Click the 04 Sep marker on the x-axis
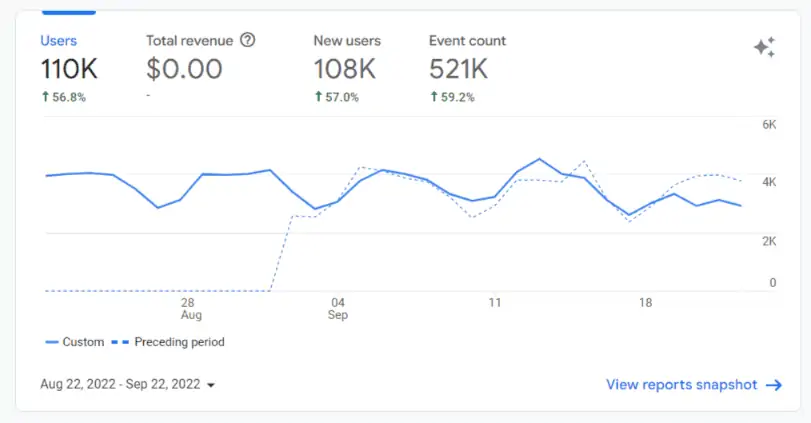Viewport: 811px width, 423px height. point(338,308)
